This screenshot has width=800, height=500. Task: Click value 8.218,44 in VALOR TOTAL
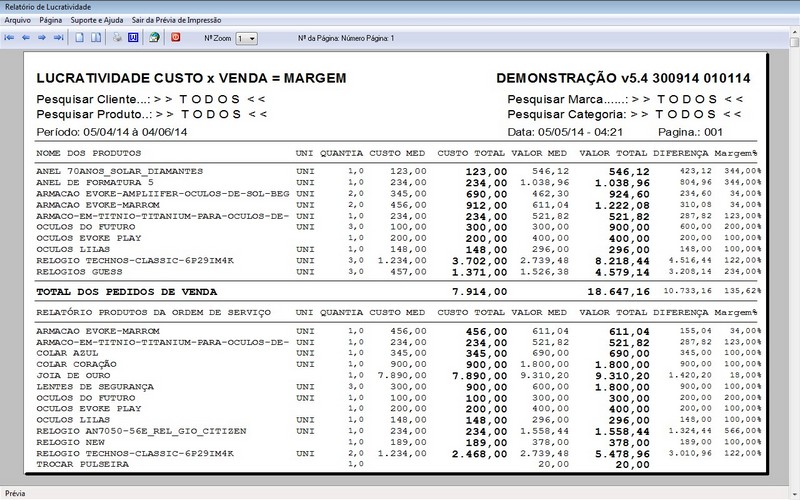click(622, 261)
